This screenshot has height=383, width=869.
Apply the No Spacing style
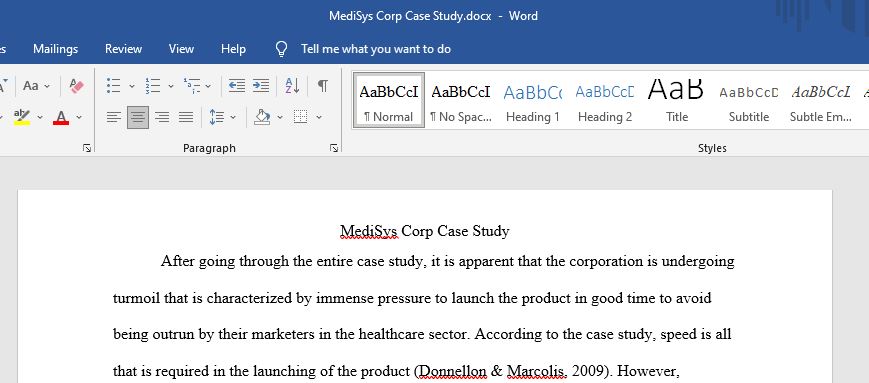461,100
